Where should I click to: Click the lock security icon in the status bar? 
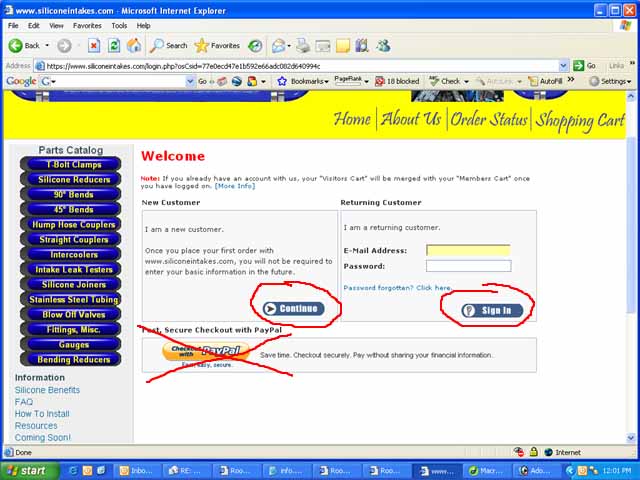point(533,452)
